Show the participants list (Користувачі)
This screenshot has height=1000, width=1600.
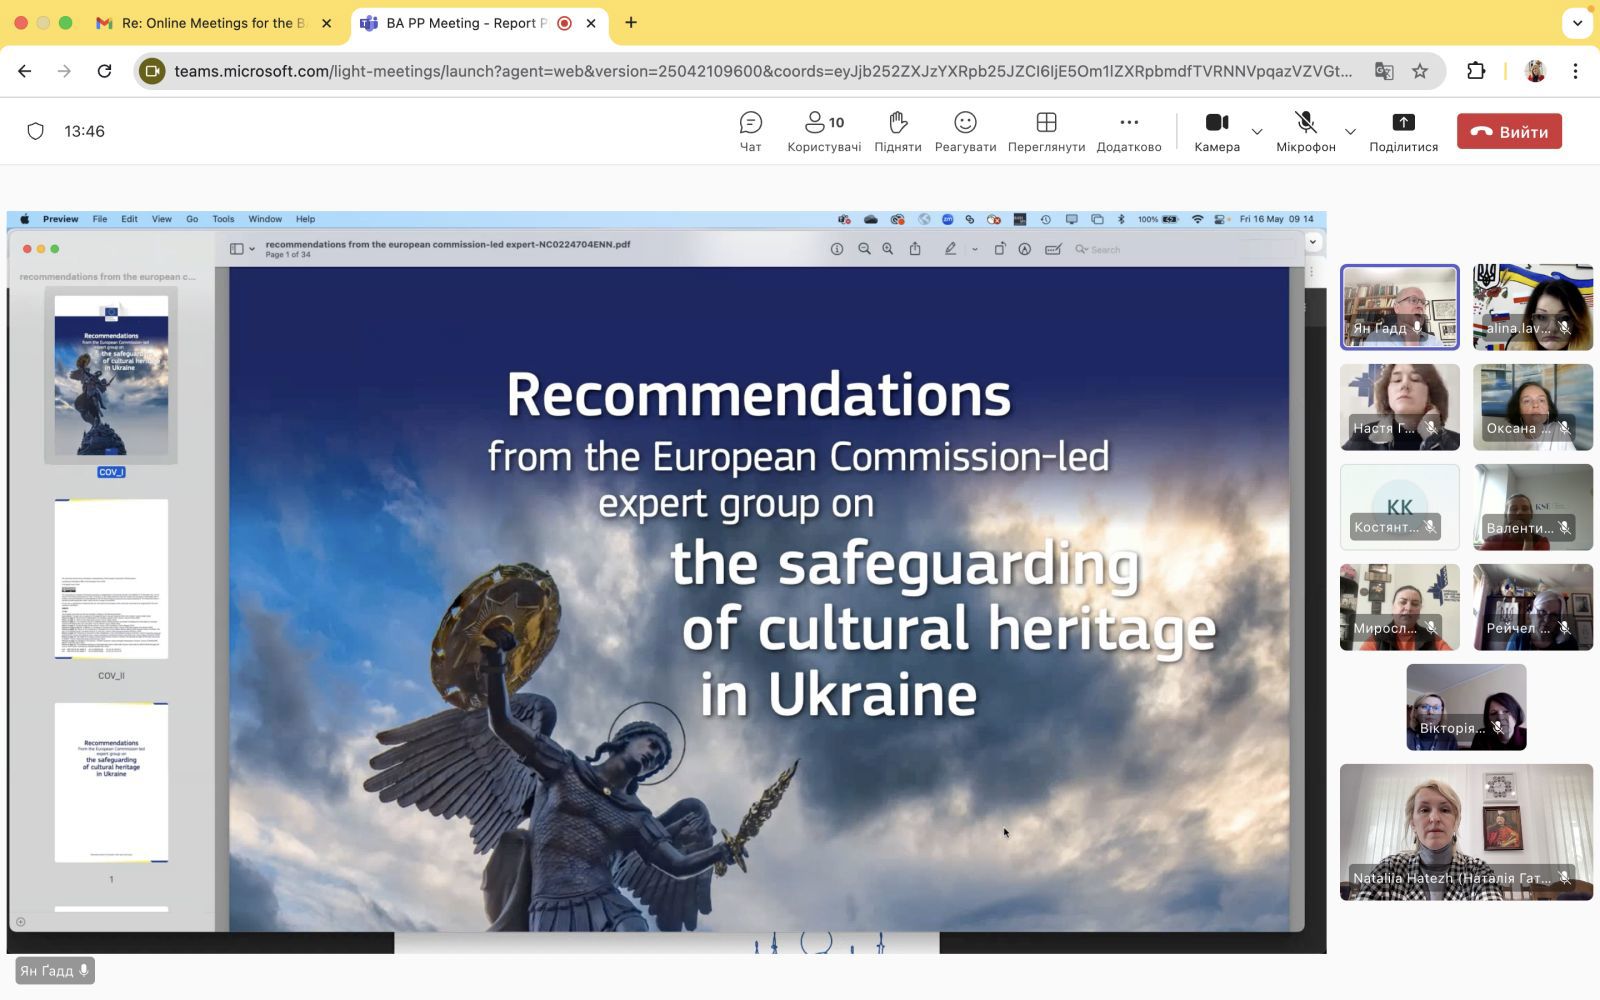click(x=824, y=132)
